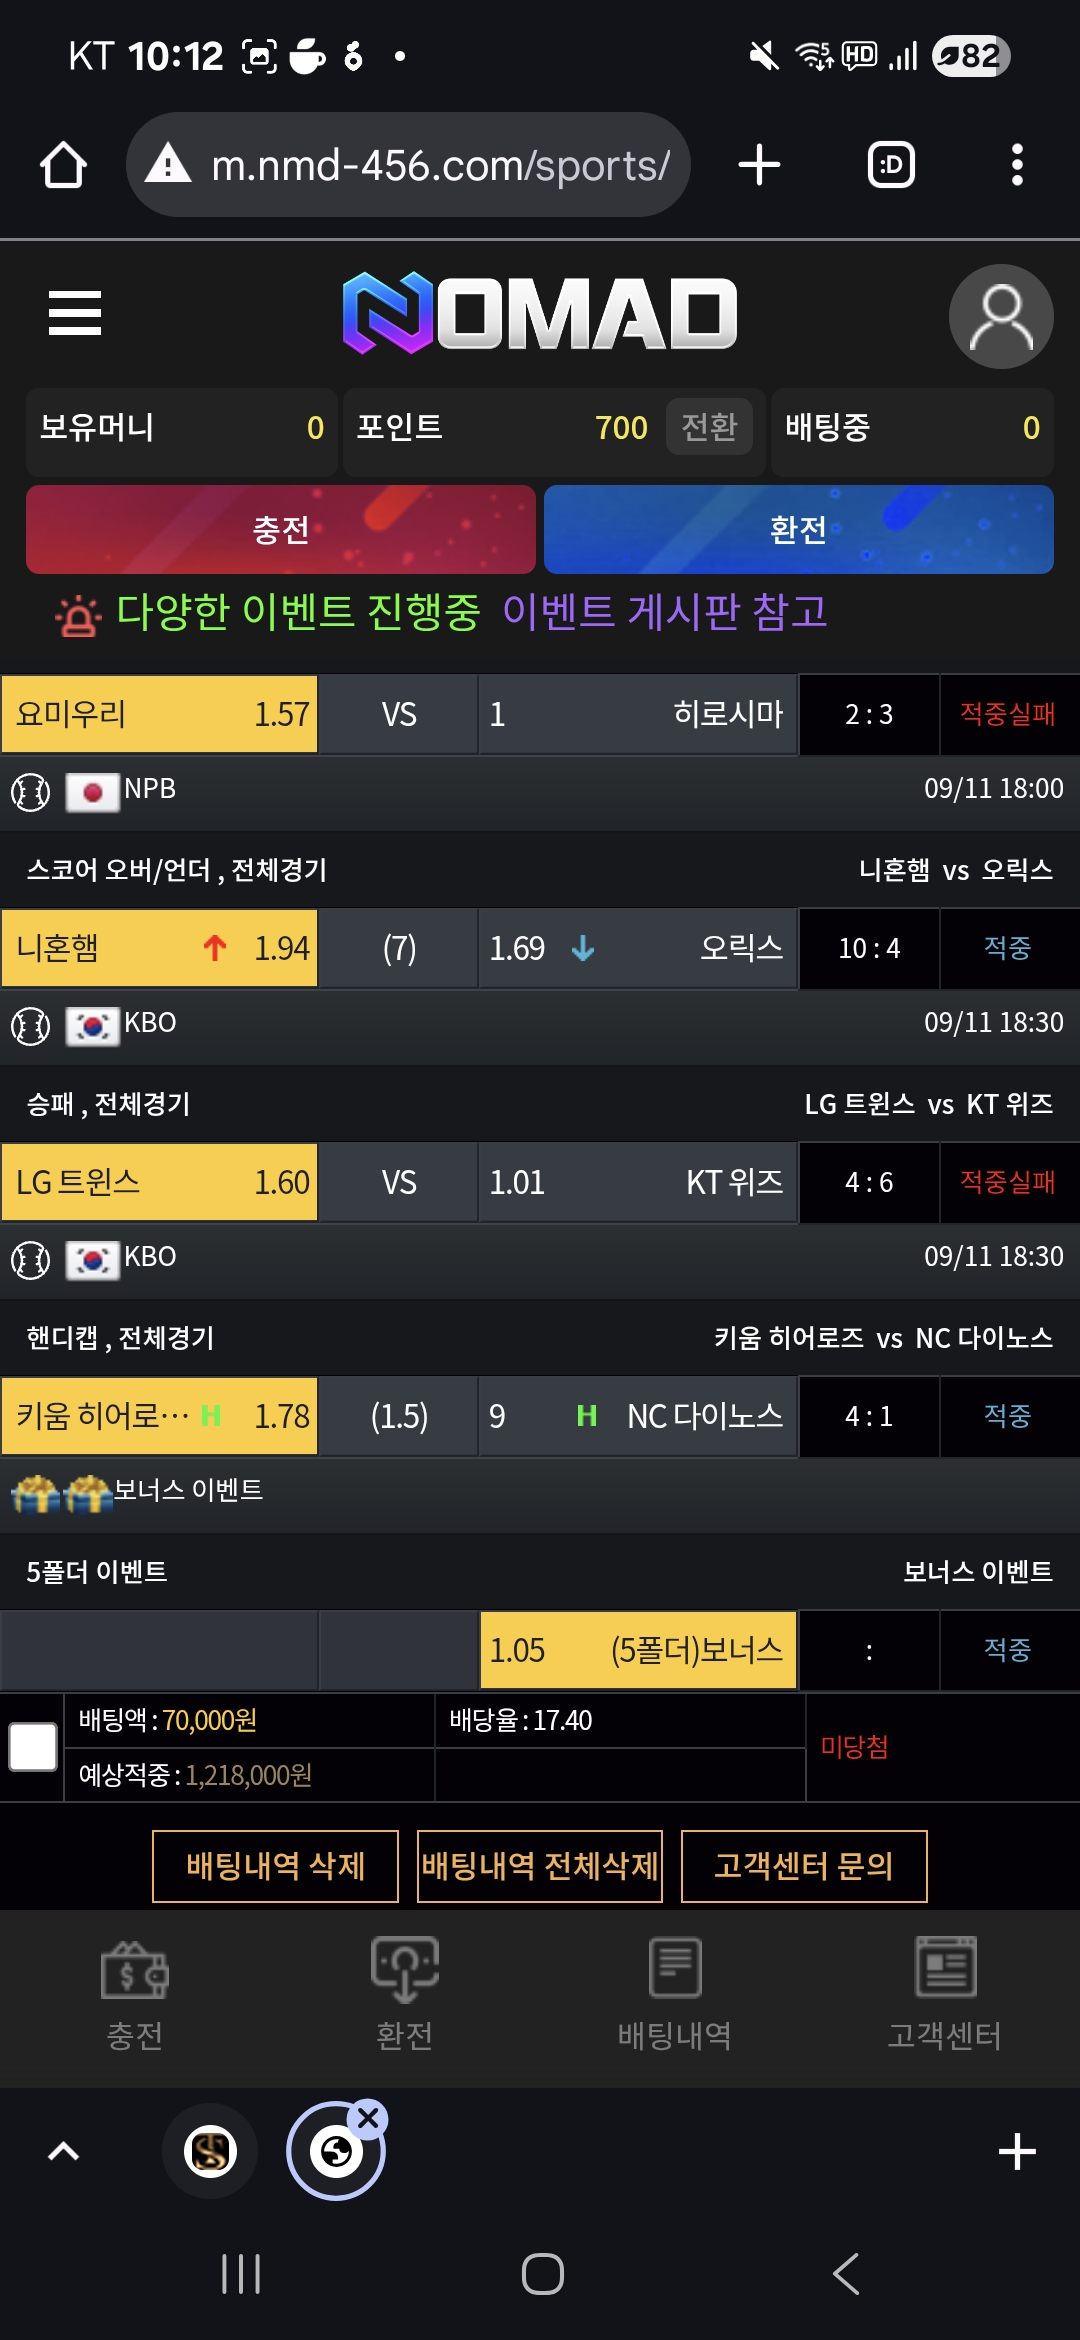Click 고객센터 문의 button

point(804,1866)
